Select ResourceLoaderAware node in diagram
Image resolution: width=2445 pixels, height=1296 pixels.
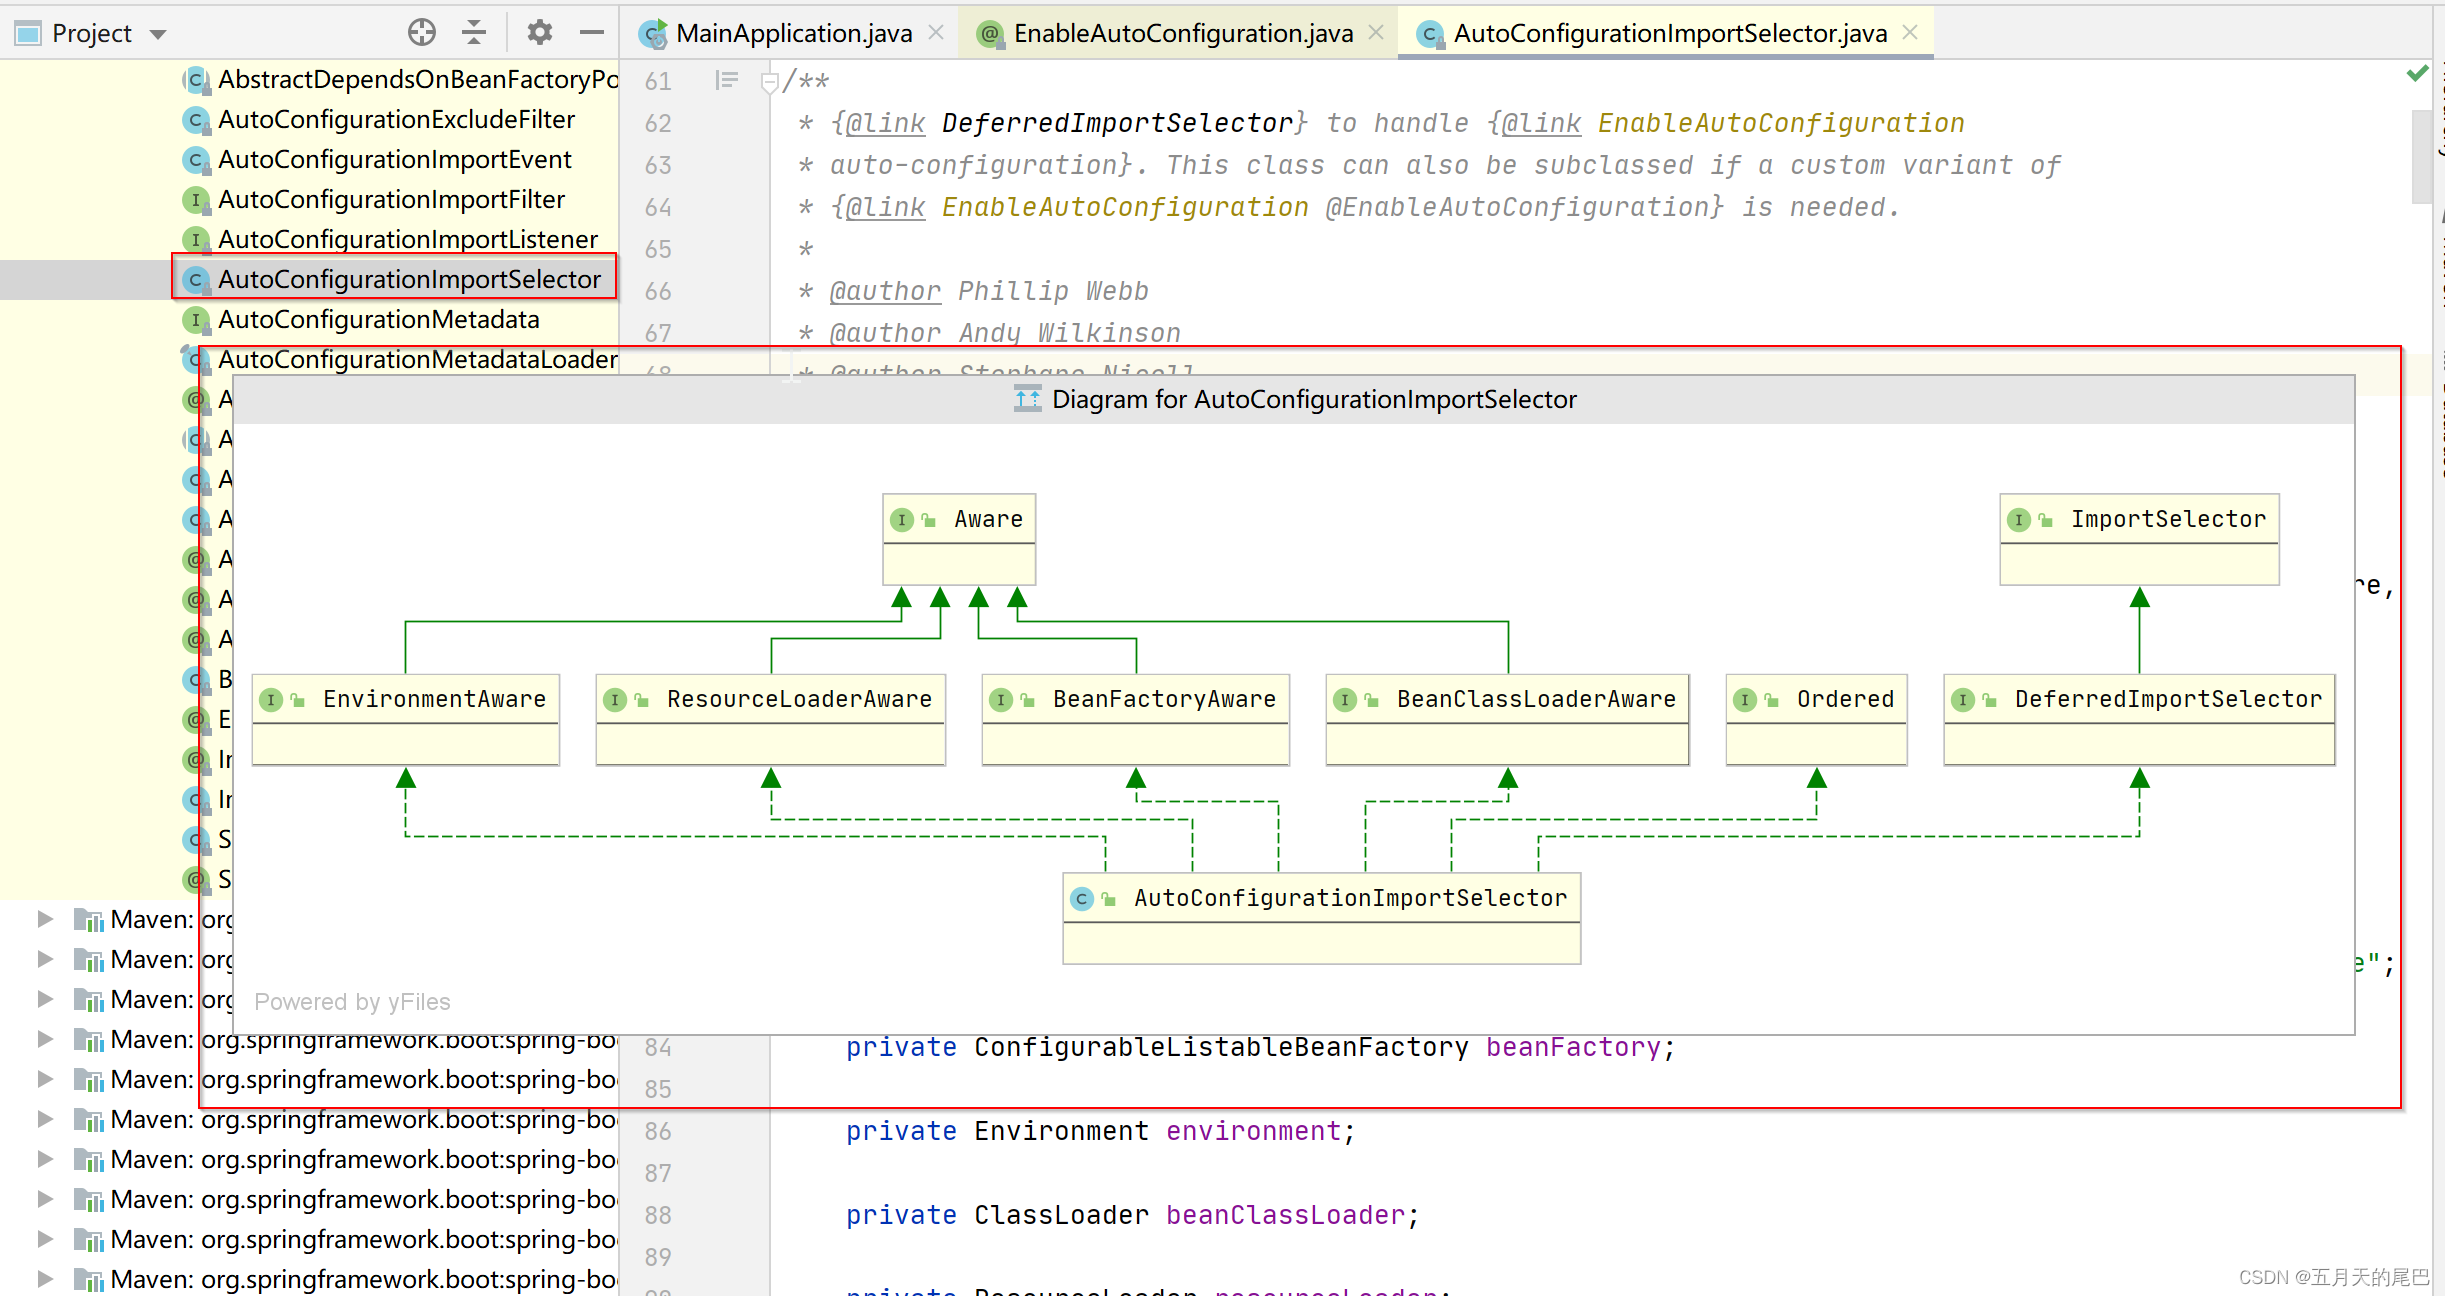point(771,720)
